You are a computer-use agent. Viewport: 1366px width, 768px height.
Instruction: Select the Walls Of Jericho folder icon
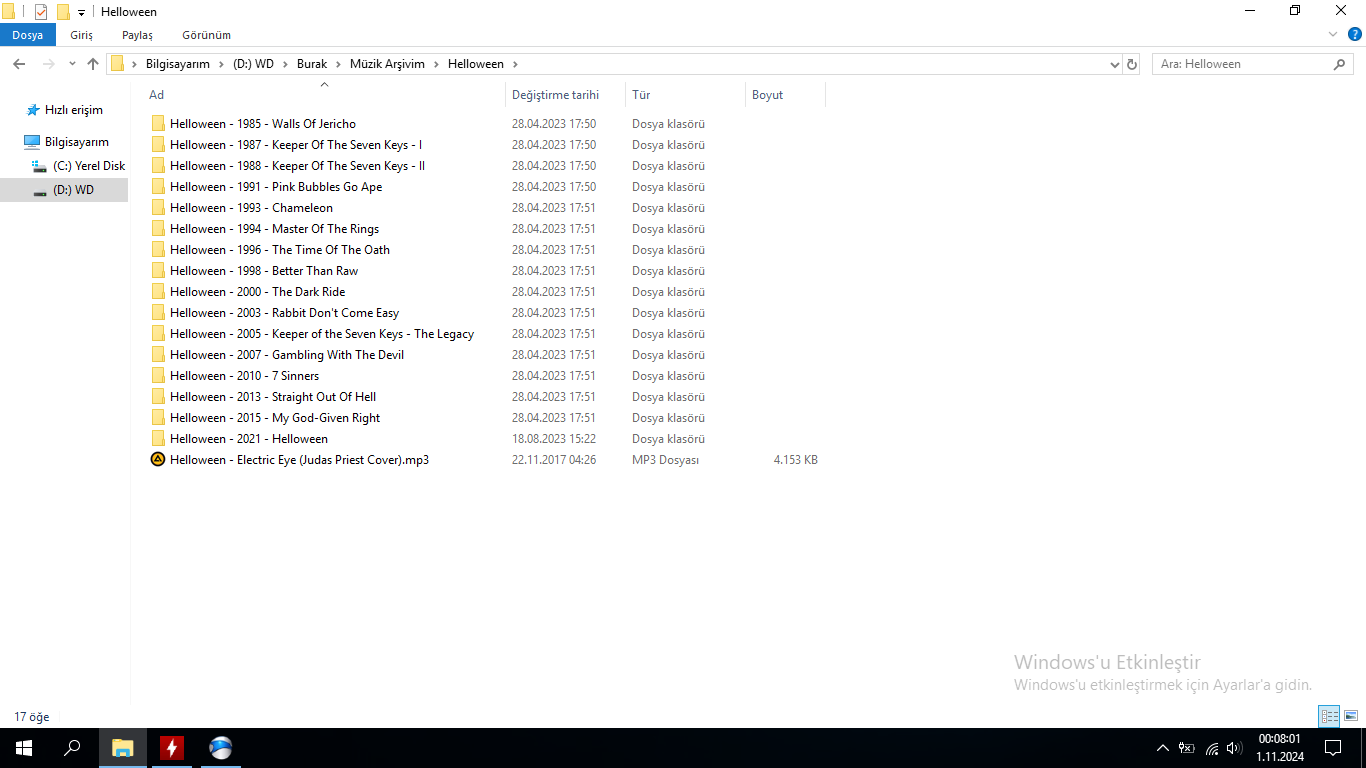coord(158,124)
